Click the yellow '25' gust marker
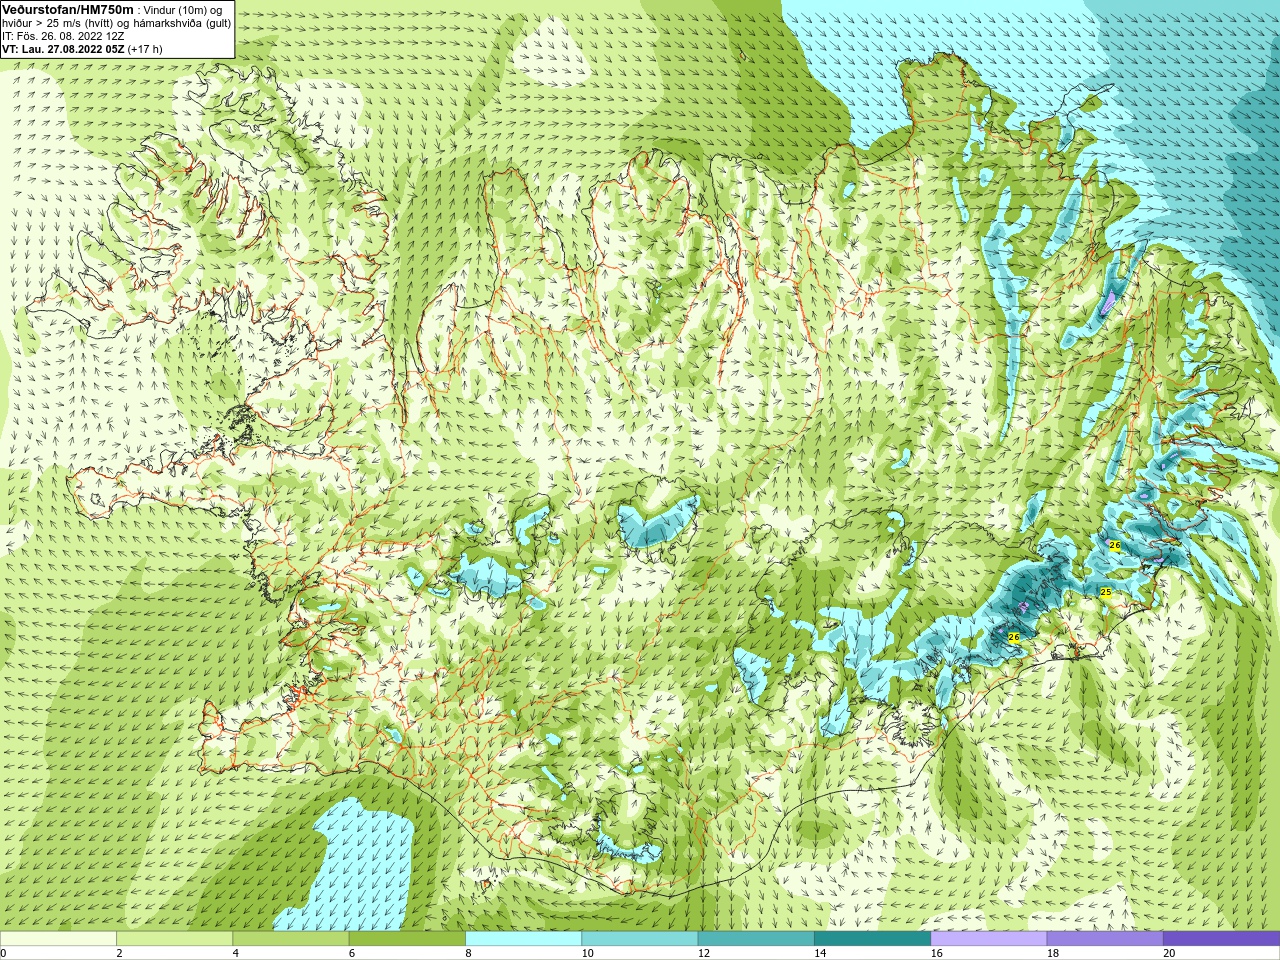The height and width of the screenshot is (960, 1280). pyautogui.click(x=1105, y=592)
